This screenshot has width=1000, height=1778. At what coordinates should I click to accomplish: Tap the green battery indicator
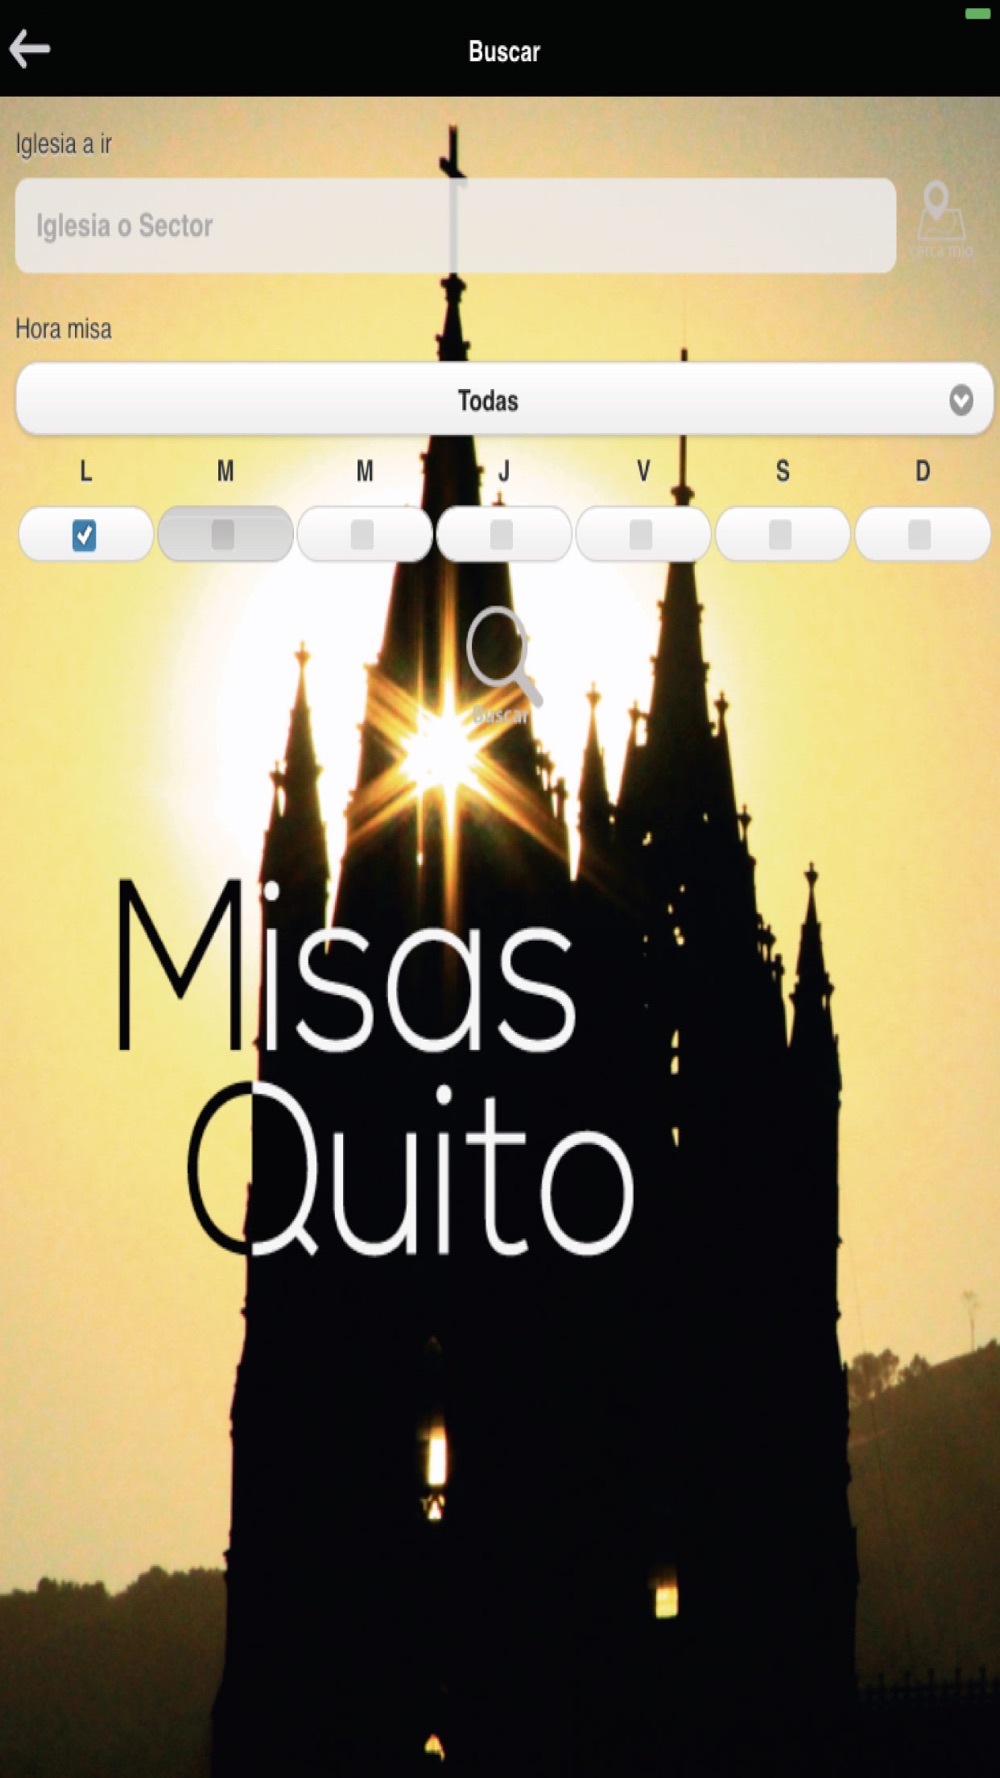(x=977, y=14)
